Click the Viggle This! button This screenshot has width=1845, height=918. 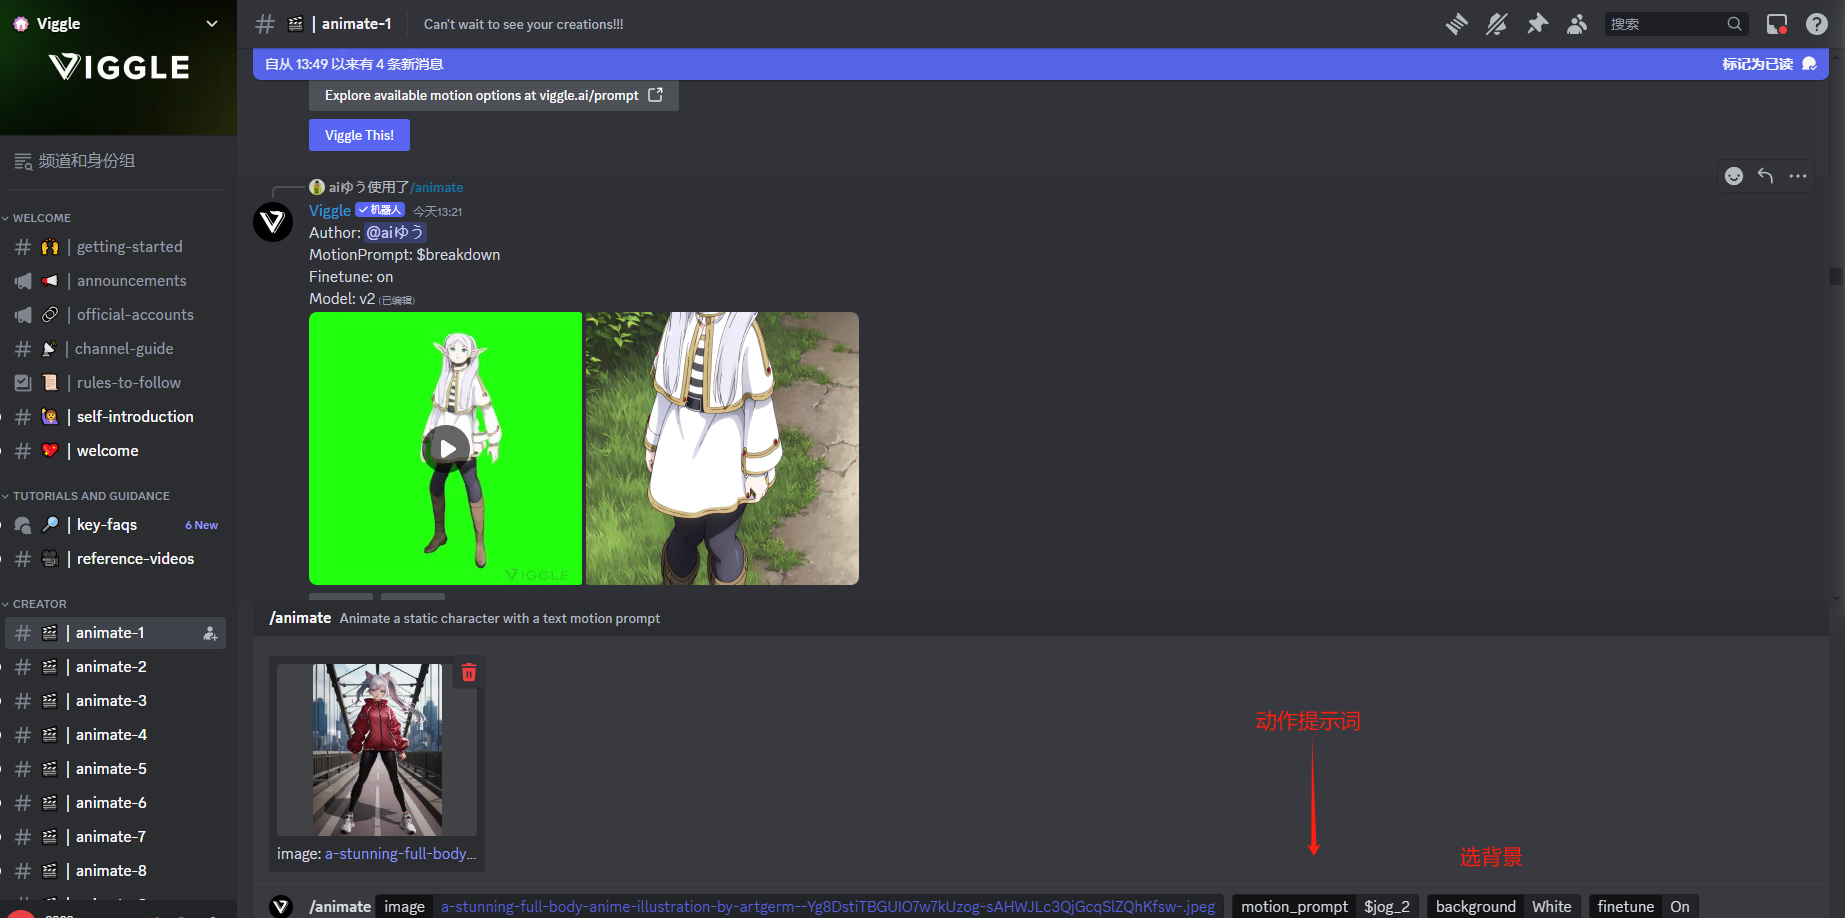pyautogui.click(x=359, y=135)
